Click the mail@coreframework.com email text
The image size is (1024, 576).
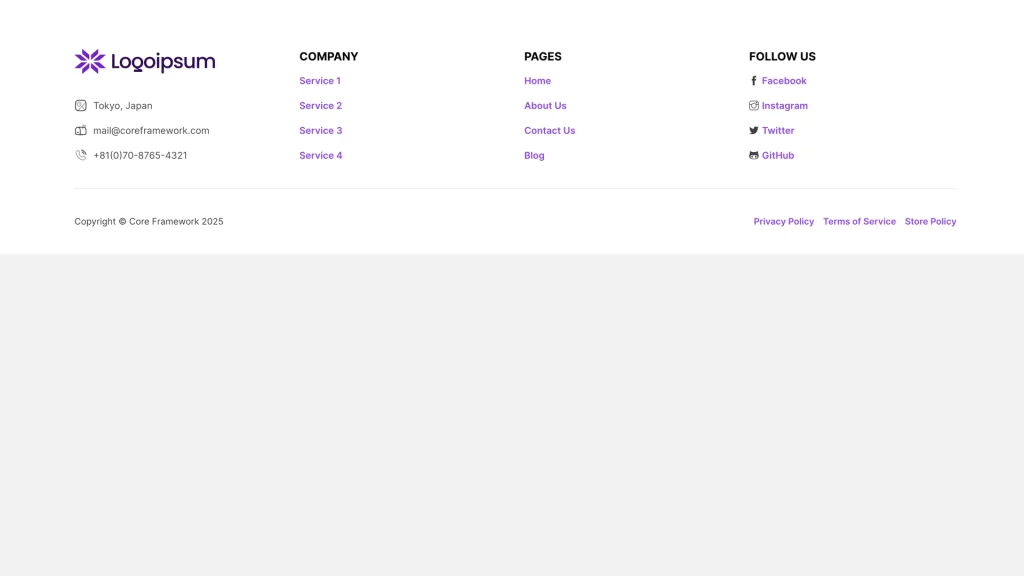click(151, 131)
